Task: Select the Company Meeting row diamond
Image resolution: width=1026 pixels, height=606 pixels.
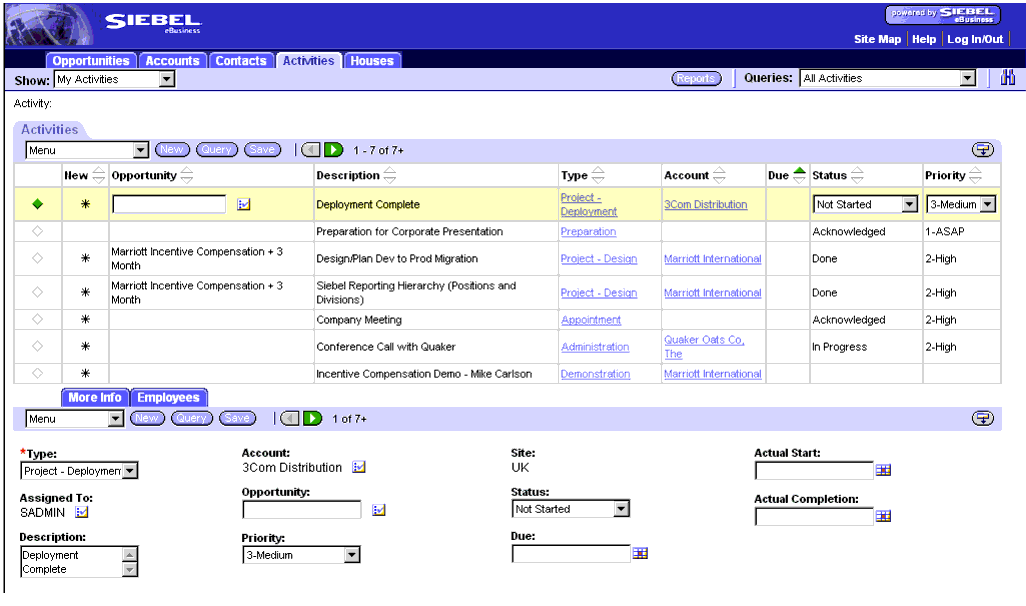Action: [x=37, y=319]
